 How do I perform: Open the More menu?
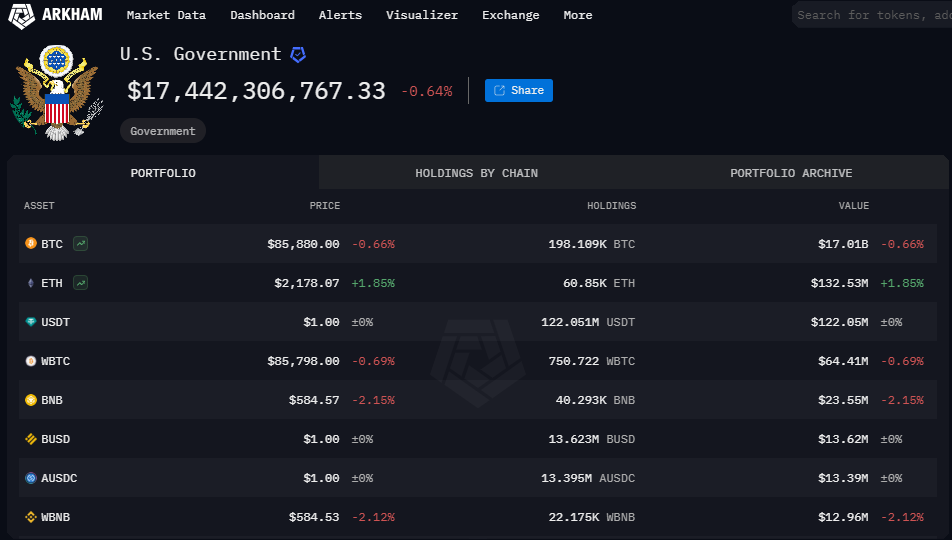(578, 15)
